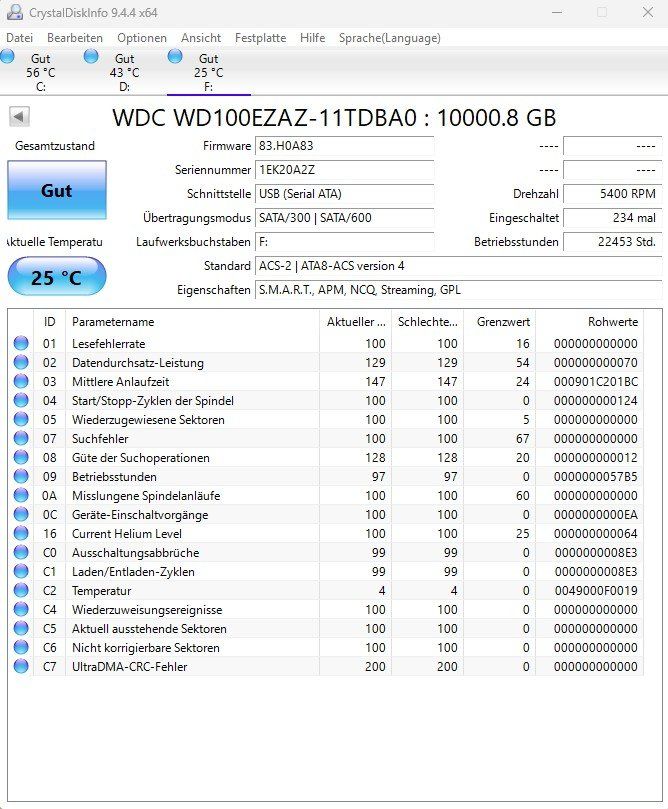Click raw value 000000000064 for Helium Level
The width and height of the screenshot is (668, 809).
[x=596, y=533]
